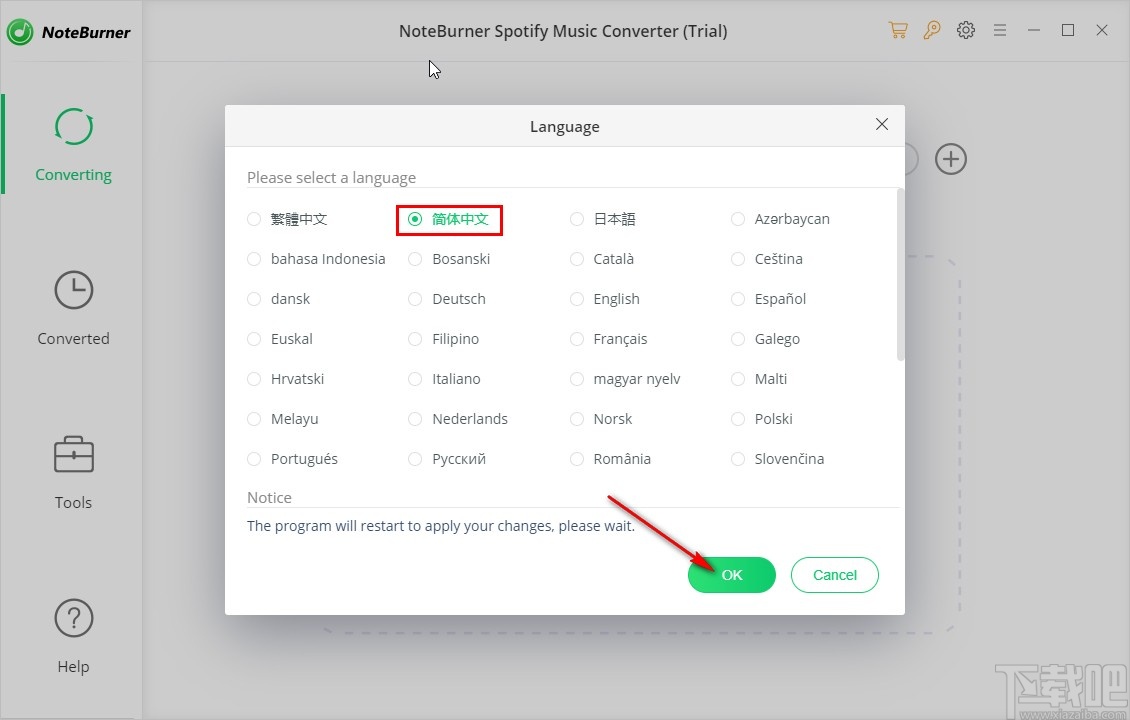Click the key registration icon

932,30
